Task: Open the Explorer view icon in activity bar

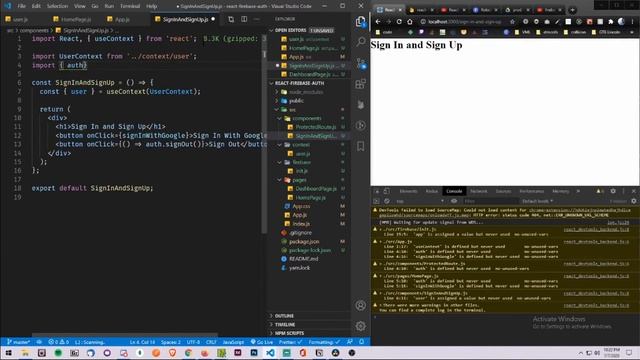Action: tap(361, 21)
